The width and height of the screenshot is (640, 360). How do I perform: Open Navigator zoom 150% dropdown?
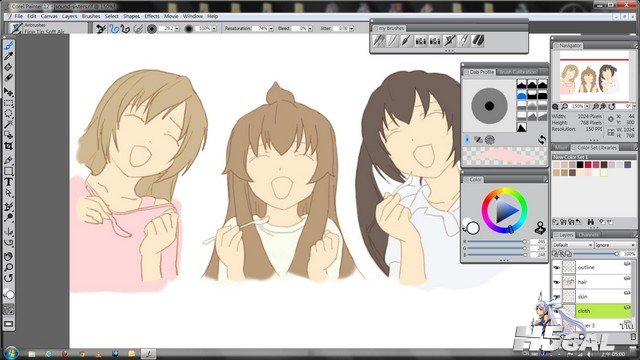point(587,106)
